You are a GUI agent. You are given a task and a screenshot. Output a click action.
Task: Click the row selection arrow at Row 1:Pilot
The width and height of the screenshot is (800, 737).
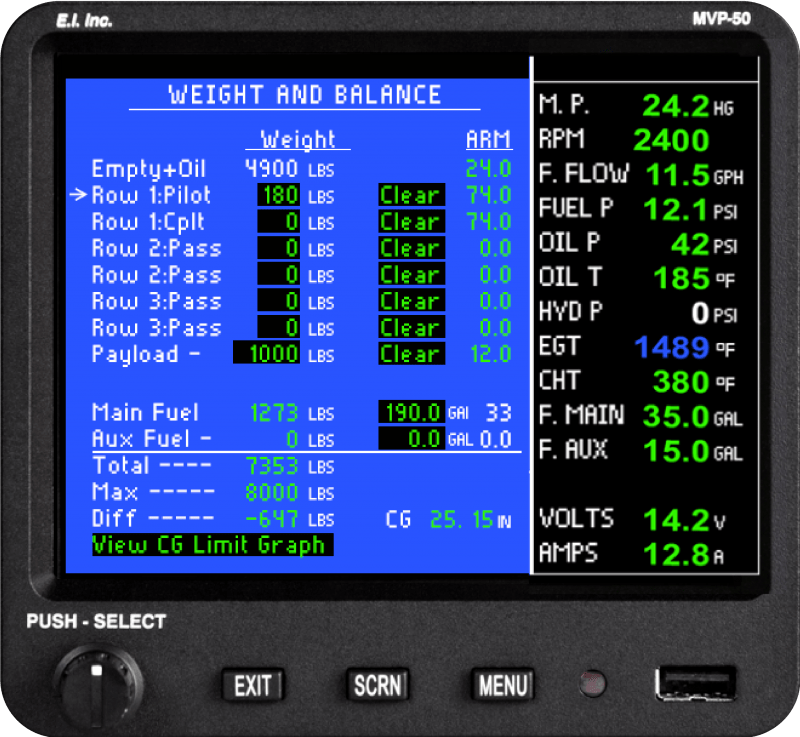(x=81, y=195)
